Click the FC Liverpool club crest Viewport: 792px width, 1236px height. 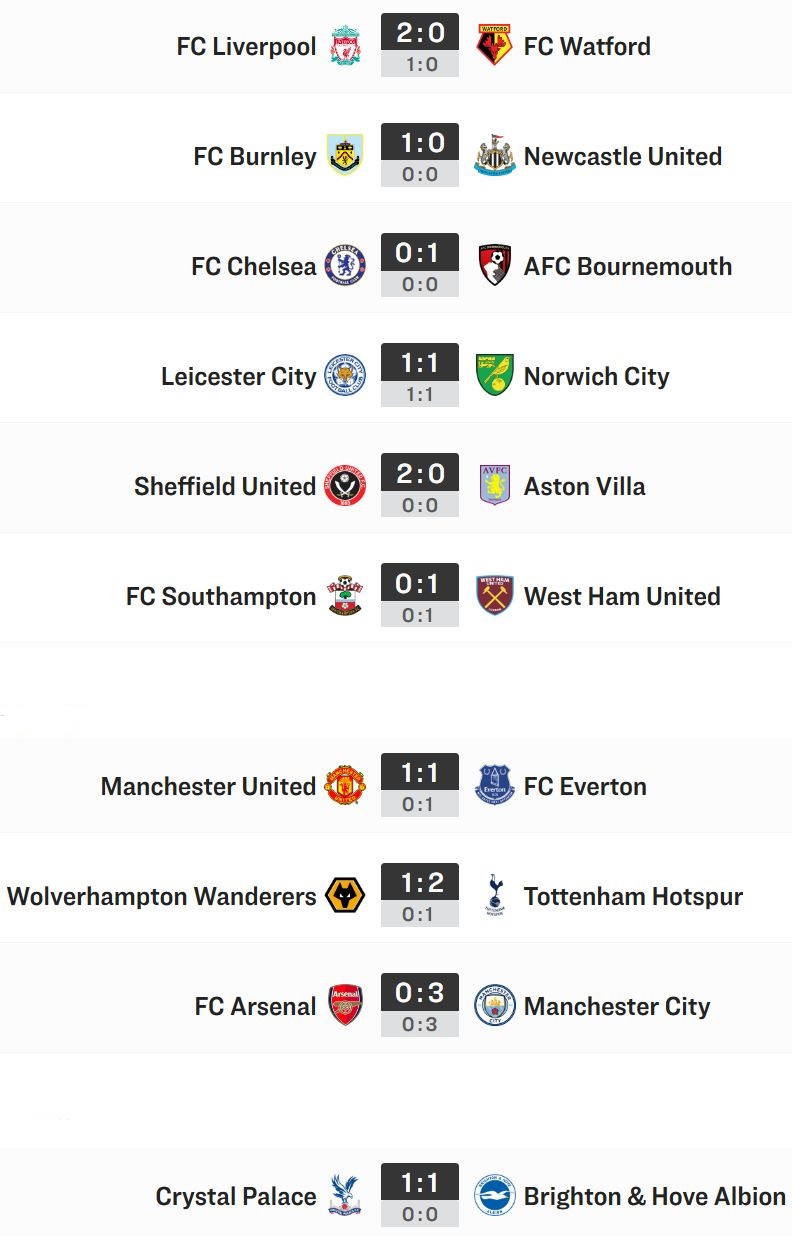[345, 46]
